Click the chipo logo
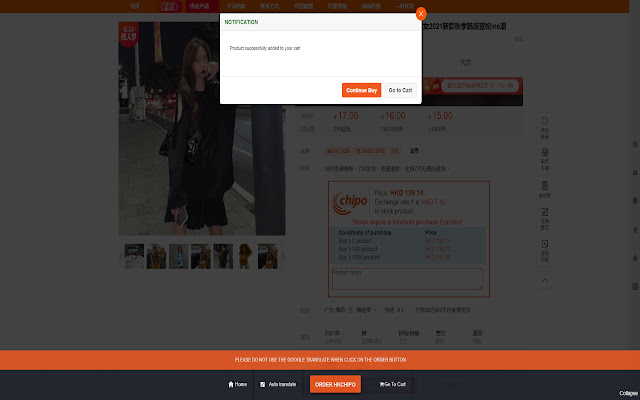640x400 pixels. tap(350, 203)
